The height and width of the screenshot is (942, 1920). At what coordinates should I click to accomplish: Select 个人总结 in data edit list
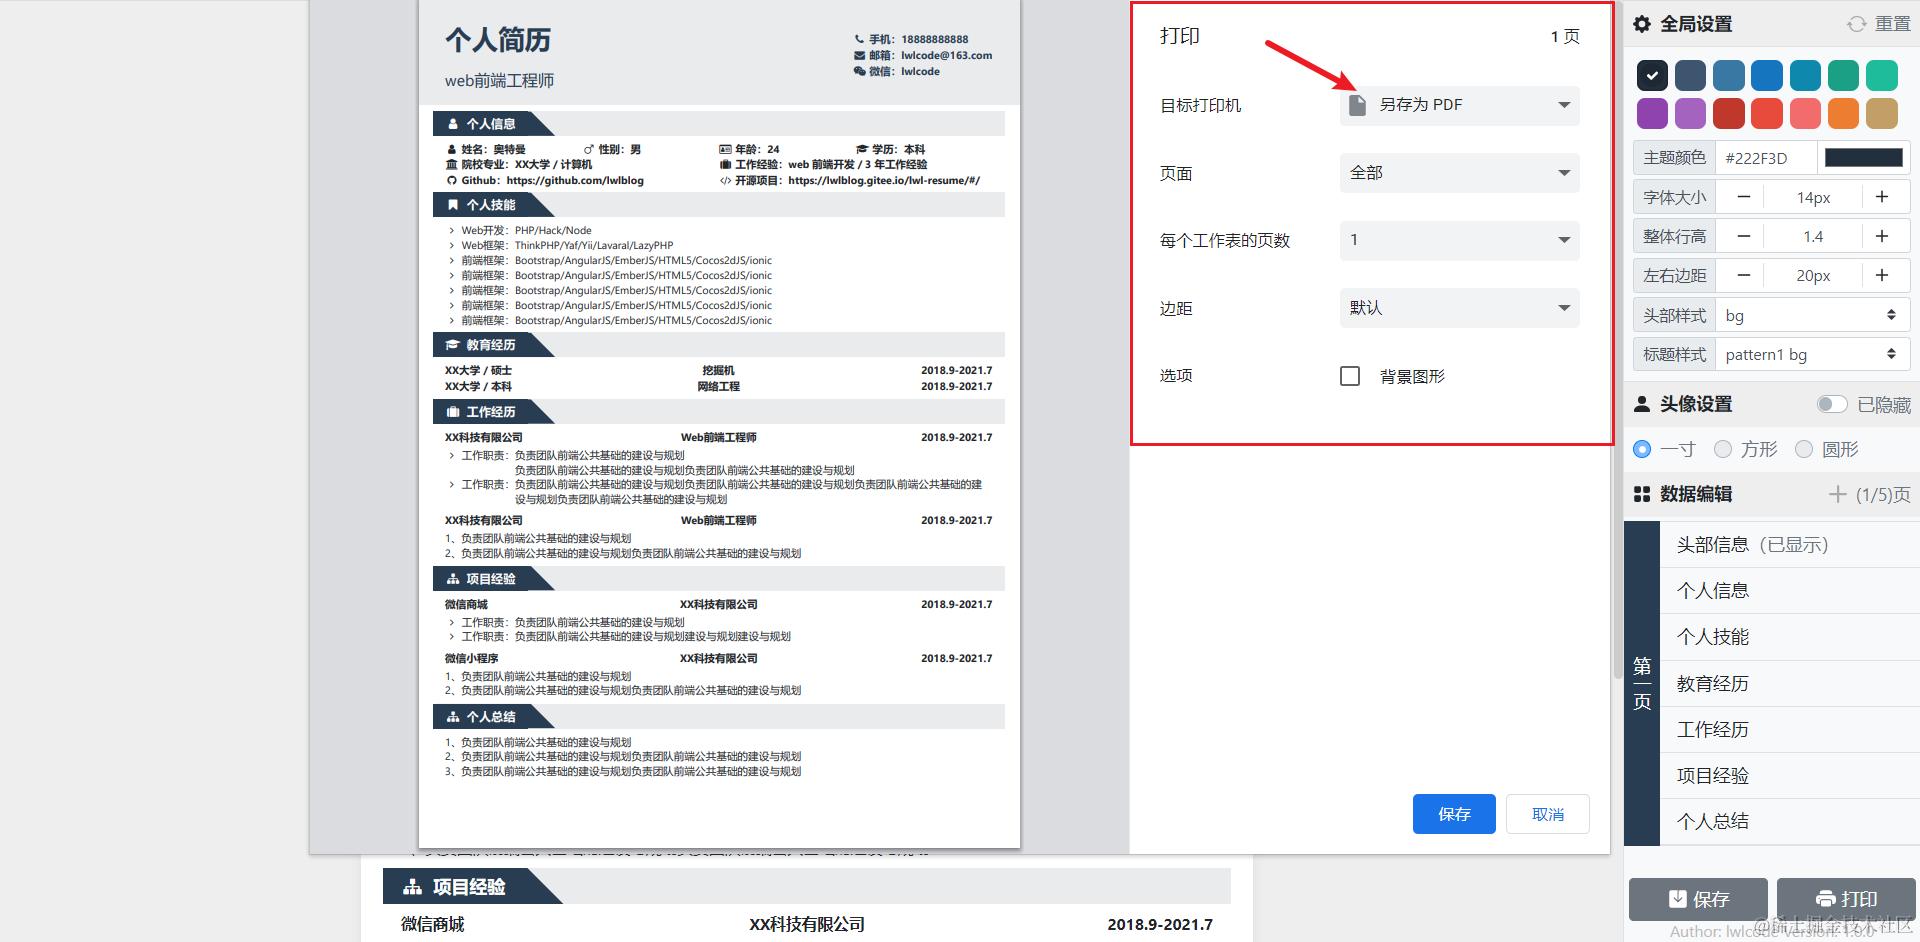click(x=1790, y=822)
